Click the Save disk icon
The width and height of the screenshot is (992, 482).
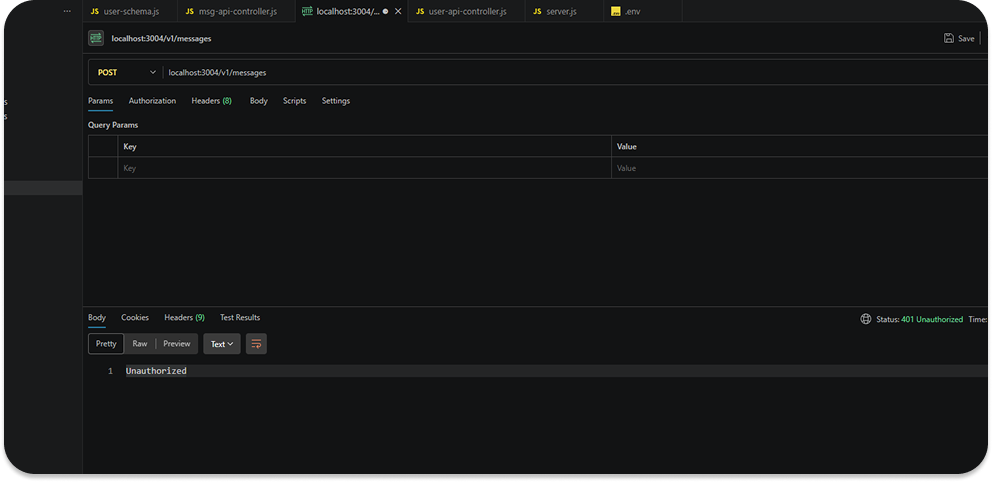pyautogui.click(x=948, y=38)
